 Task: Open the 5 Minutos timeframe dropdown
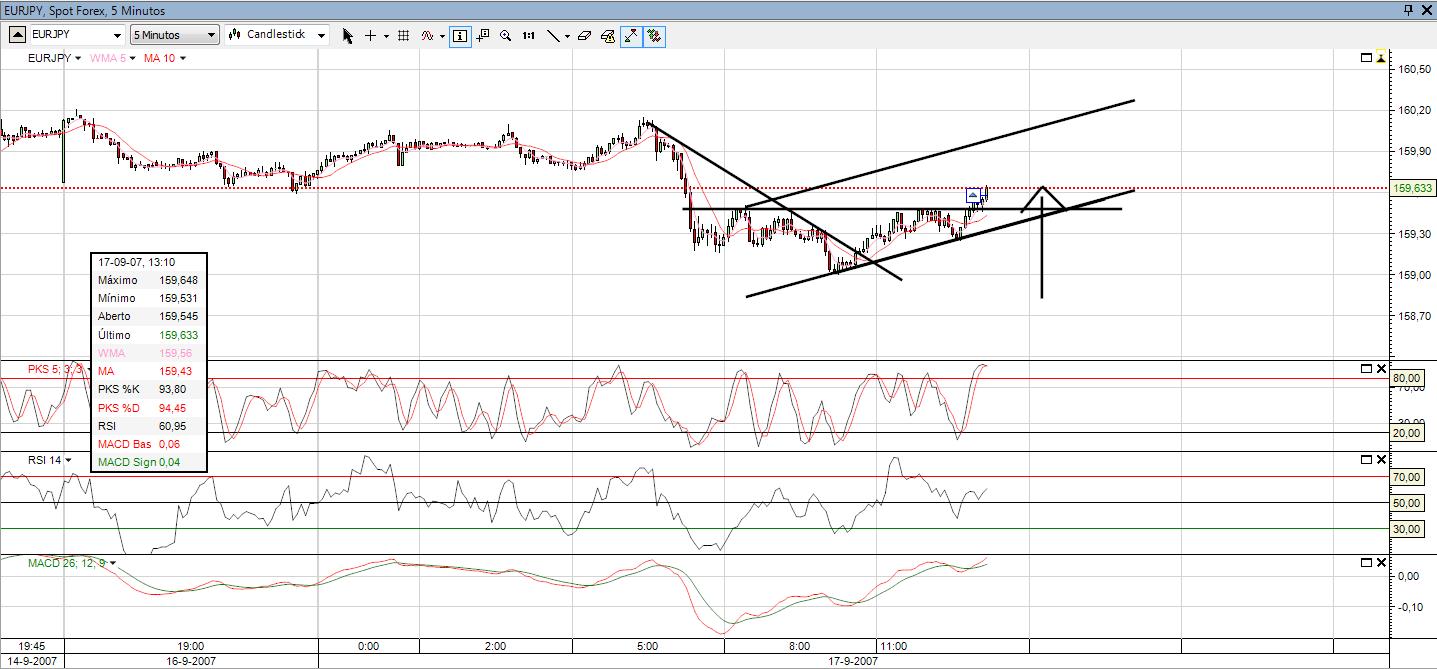tap(174, 35)
